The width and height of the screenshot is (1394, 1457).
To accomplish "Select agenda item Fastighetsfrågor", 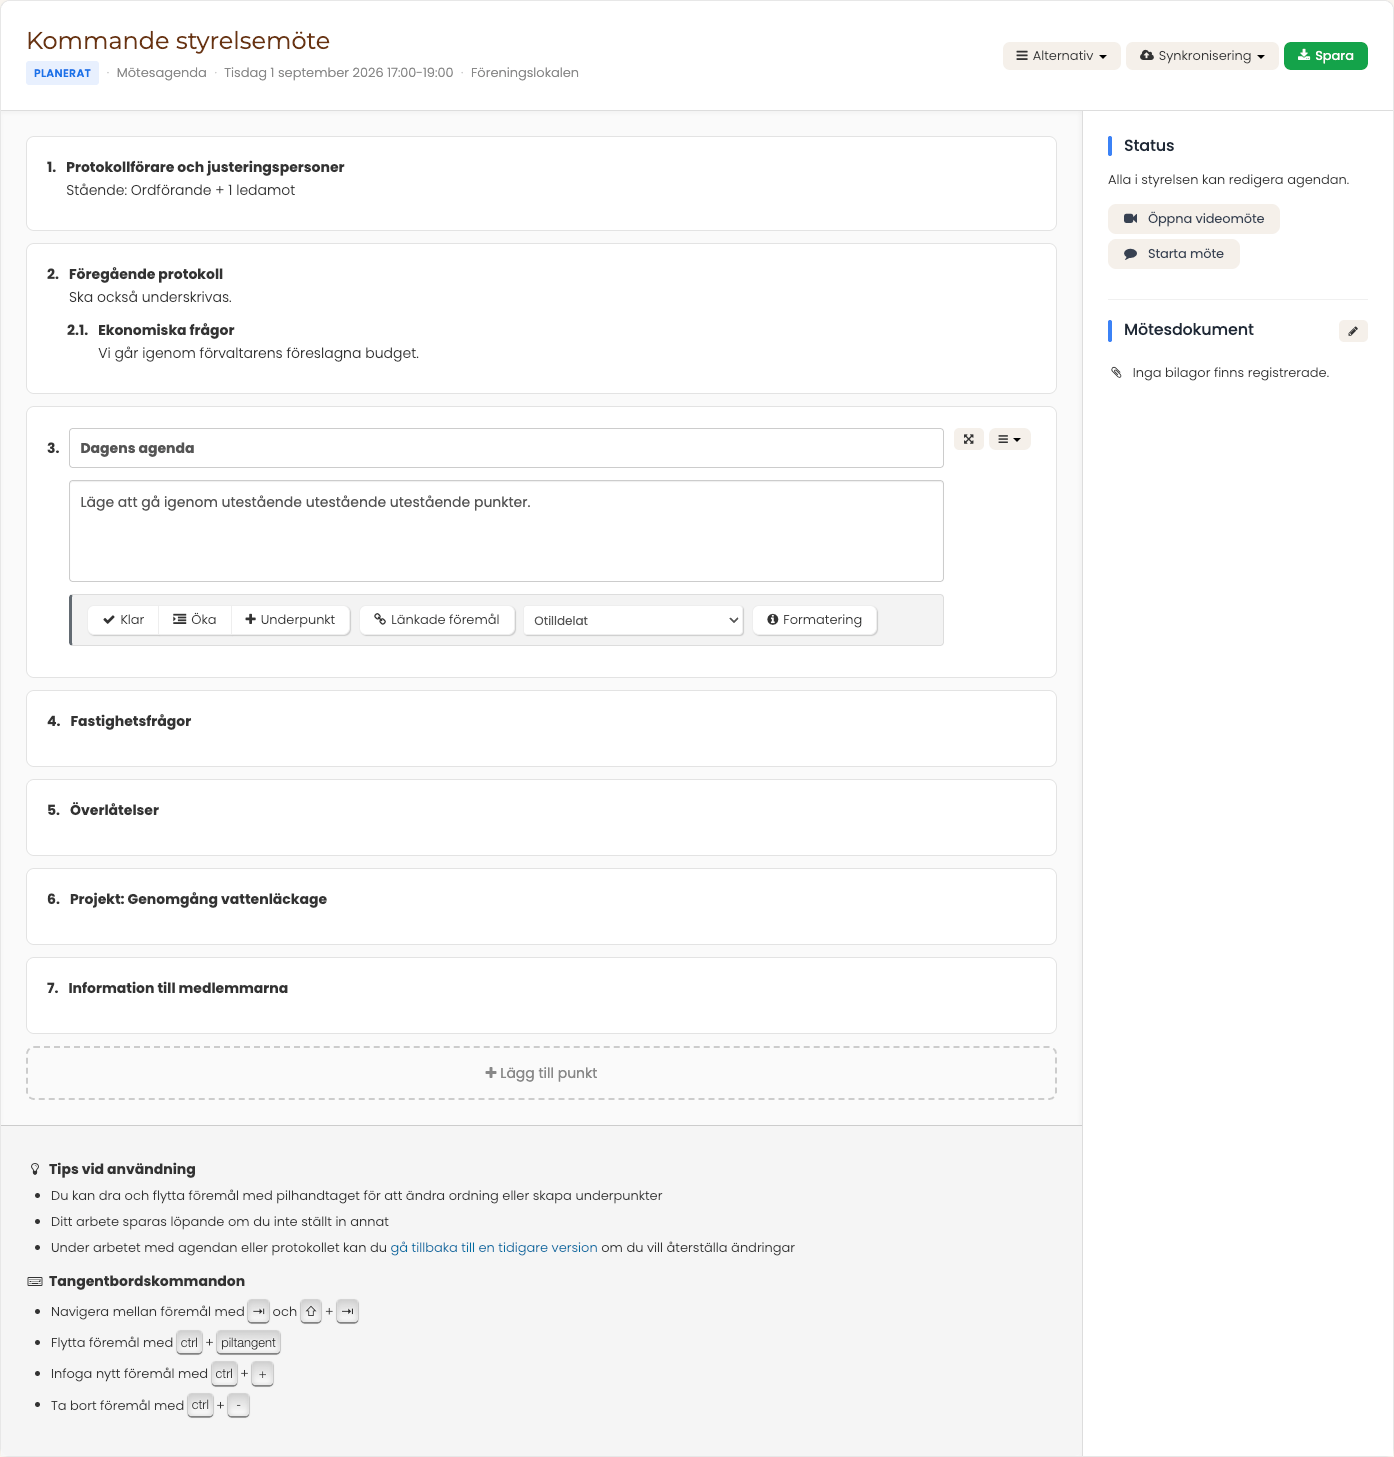I will (541, 729).
